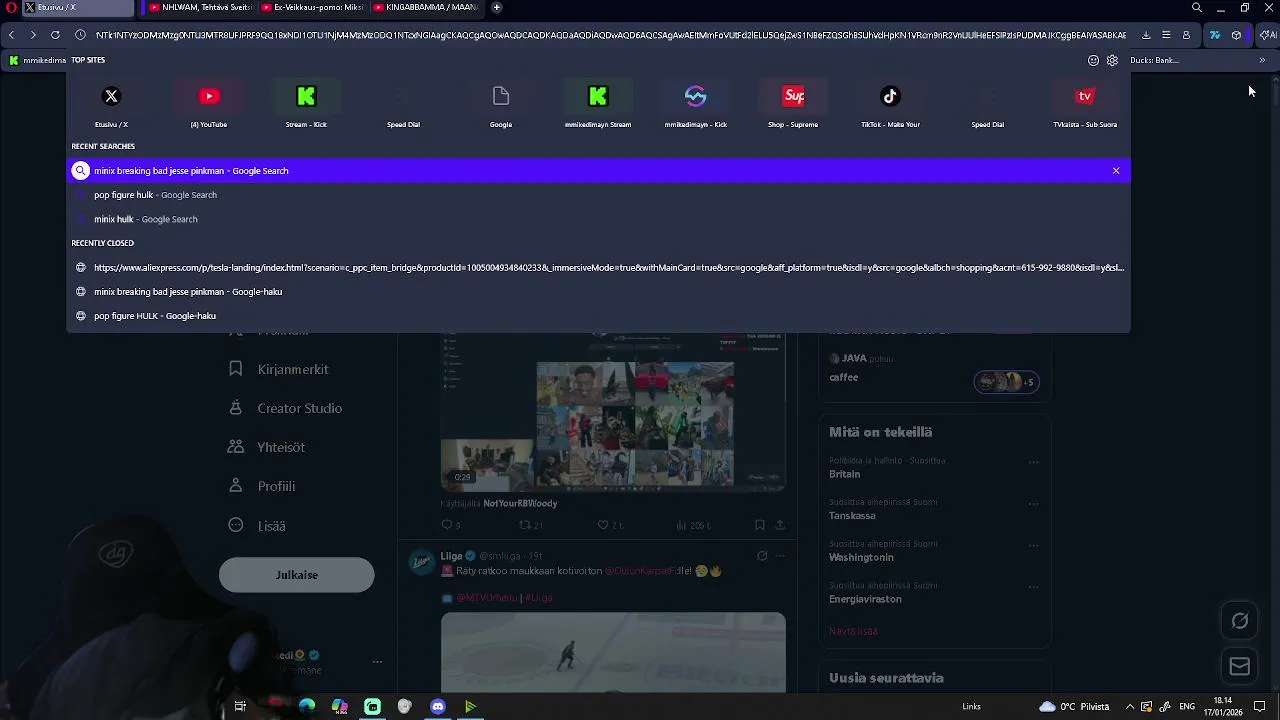Open the browser downloads icon
The height and width of the screenshot is (720, 1280).
tap(1146, 35)
